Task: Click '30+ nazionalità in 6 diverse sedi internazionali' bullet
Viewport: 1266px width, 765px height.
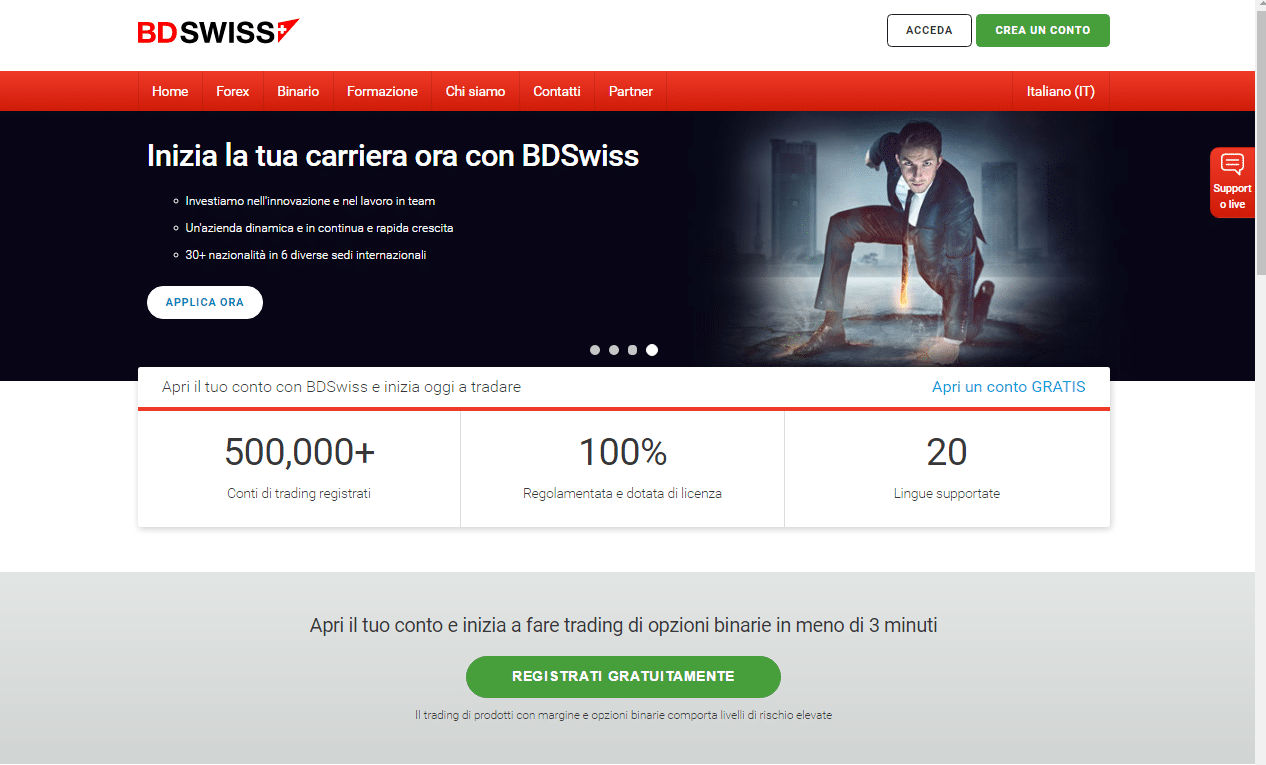Action: (306, 255)
